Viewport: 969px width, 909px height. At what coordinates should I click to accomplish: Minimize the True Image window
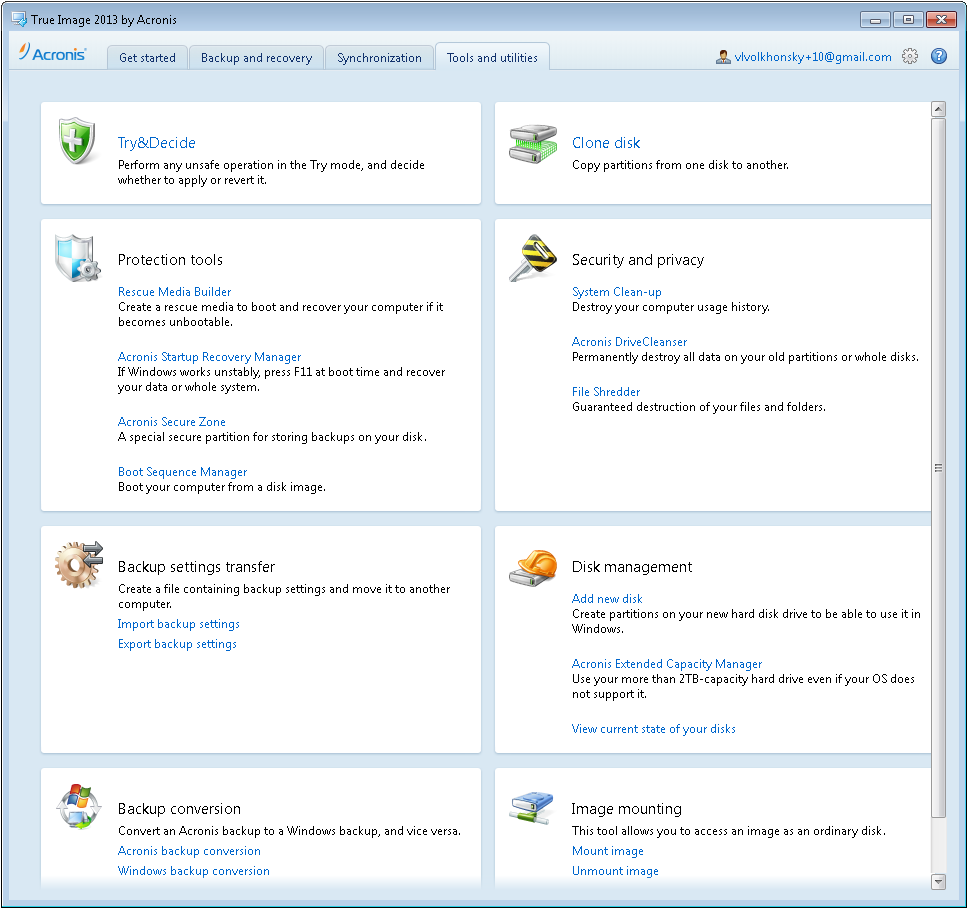[x=875, y=20]
